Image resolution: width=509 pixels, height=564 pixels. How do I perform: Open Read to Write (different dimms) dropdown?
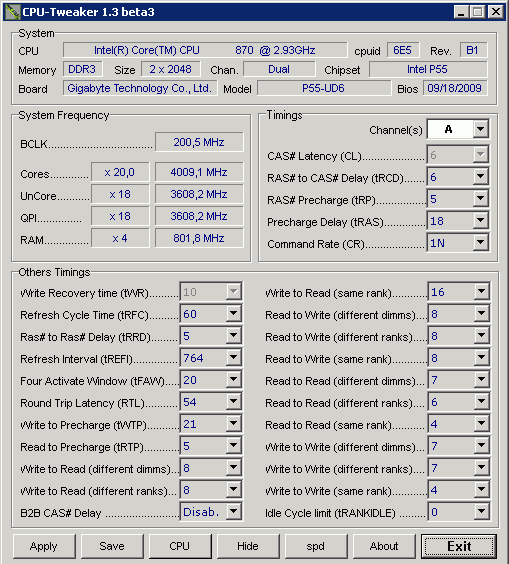(x=481, y=314)
